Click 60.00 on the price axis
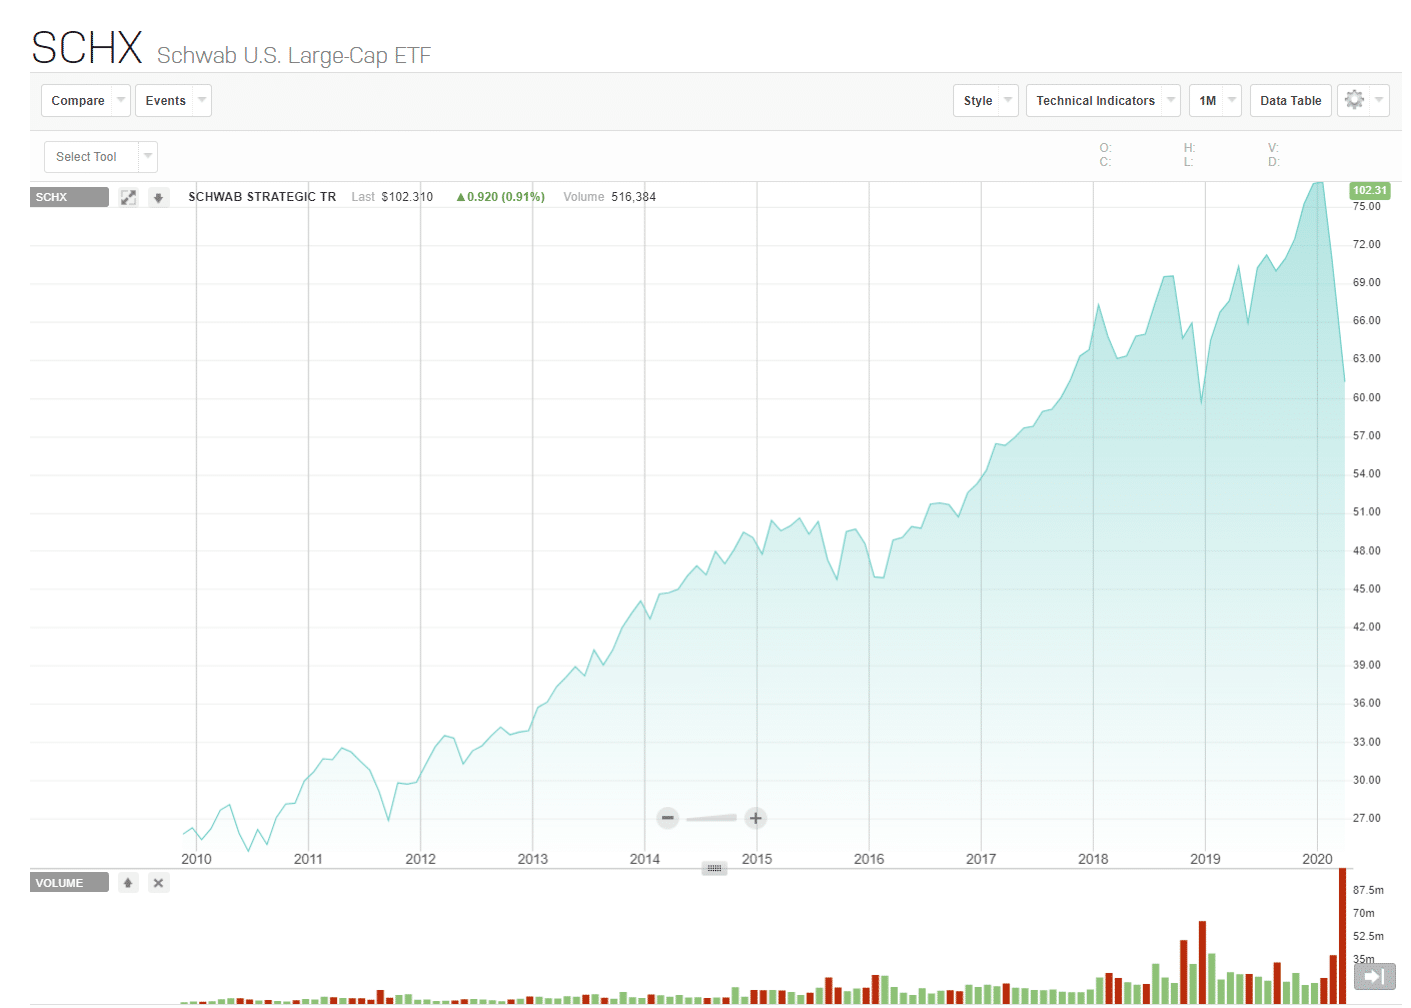 click(x=1366, y=397)
